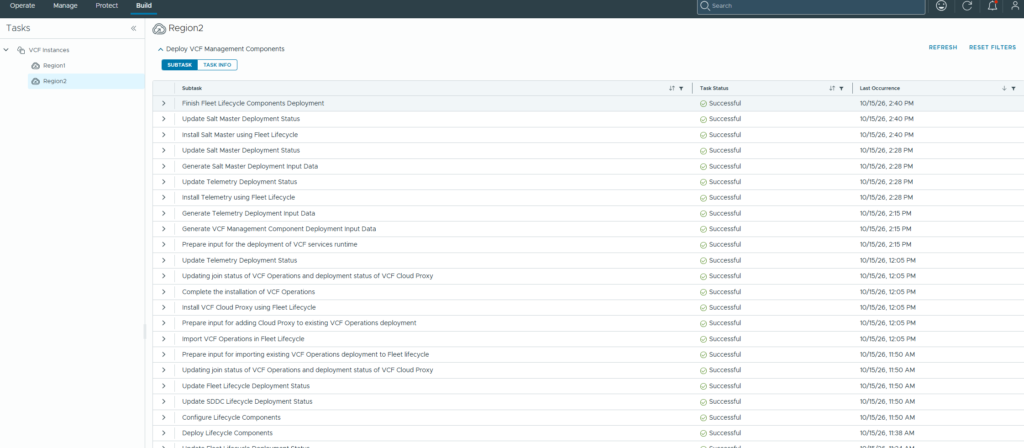Image resolution: width=1024 pixels, height=448 pixels.
Task: Expand Update SDDC Lifecycle Deployment Status row
Action: (163, 402)
